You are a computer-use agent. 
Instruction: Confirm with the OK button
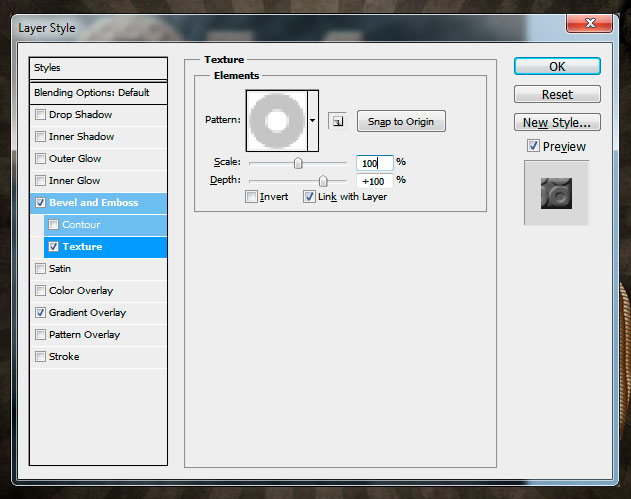pos(557,66)
